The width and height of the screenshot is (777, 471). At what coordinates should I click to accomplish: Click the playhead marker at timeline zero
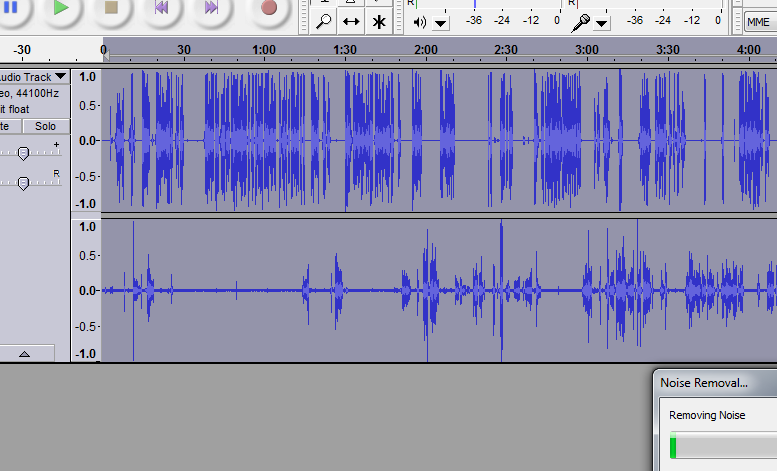click(x=106, y=56)
